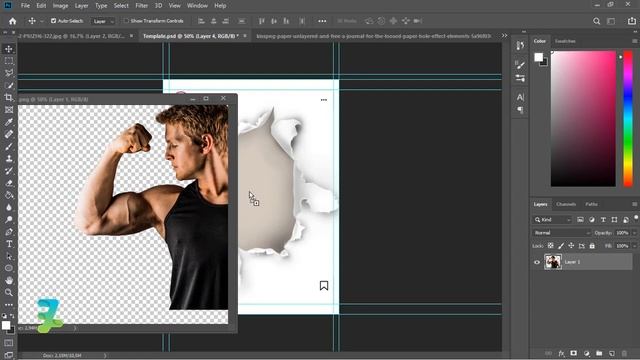Switch to the Paths tab
640x360 pixels.
point(591,204)
